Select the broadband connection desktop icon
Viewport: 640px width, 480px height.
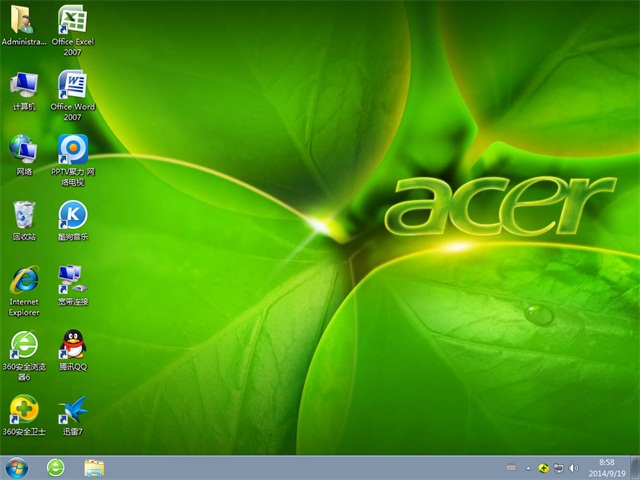72,280
